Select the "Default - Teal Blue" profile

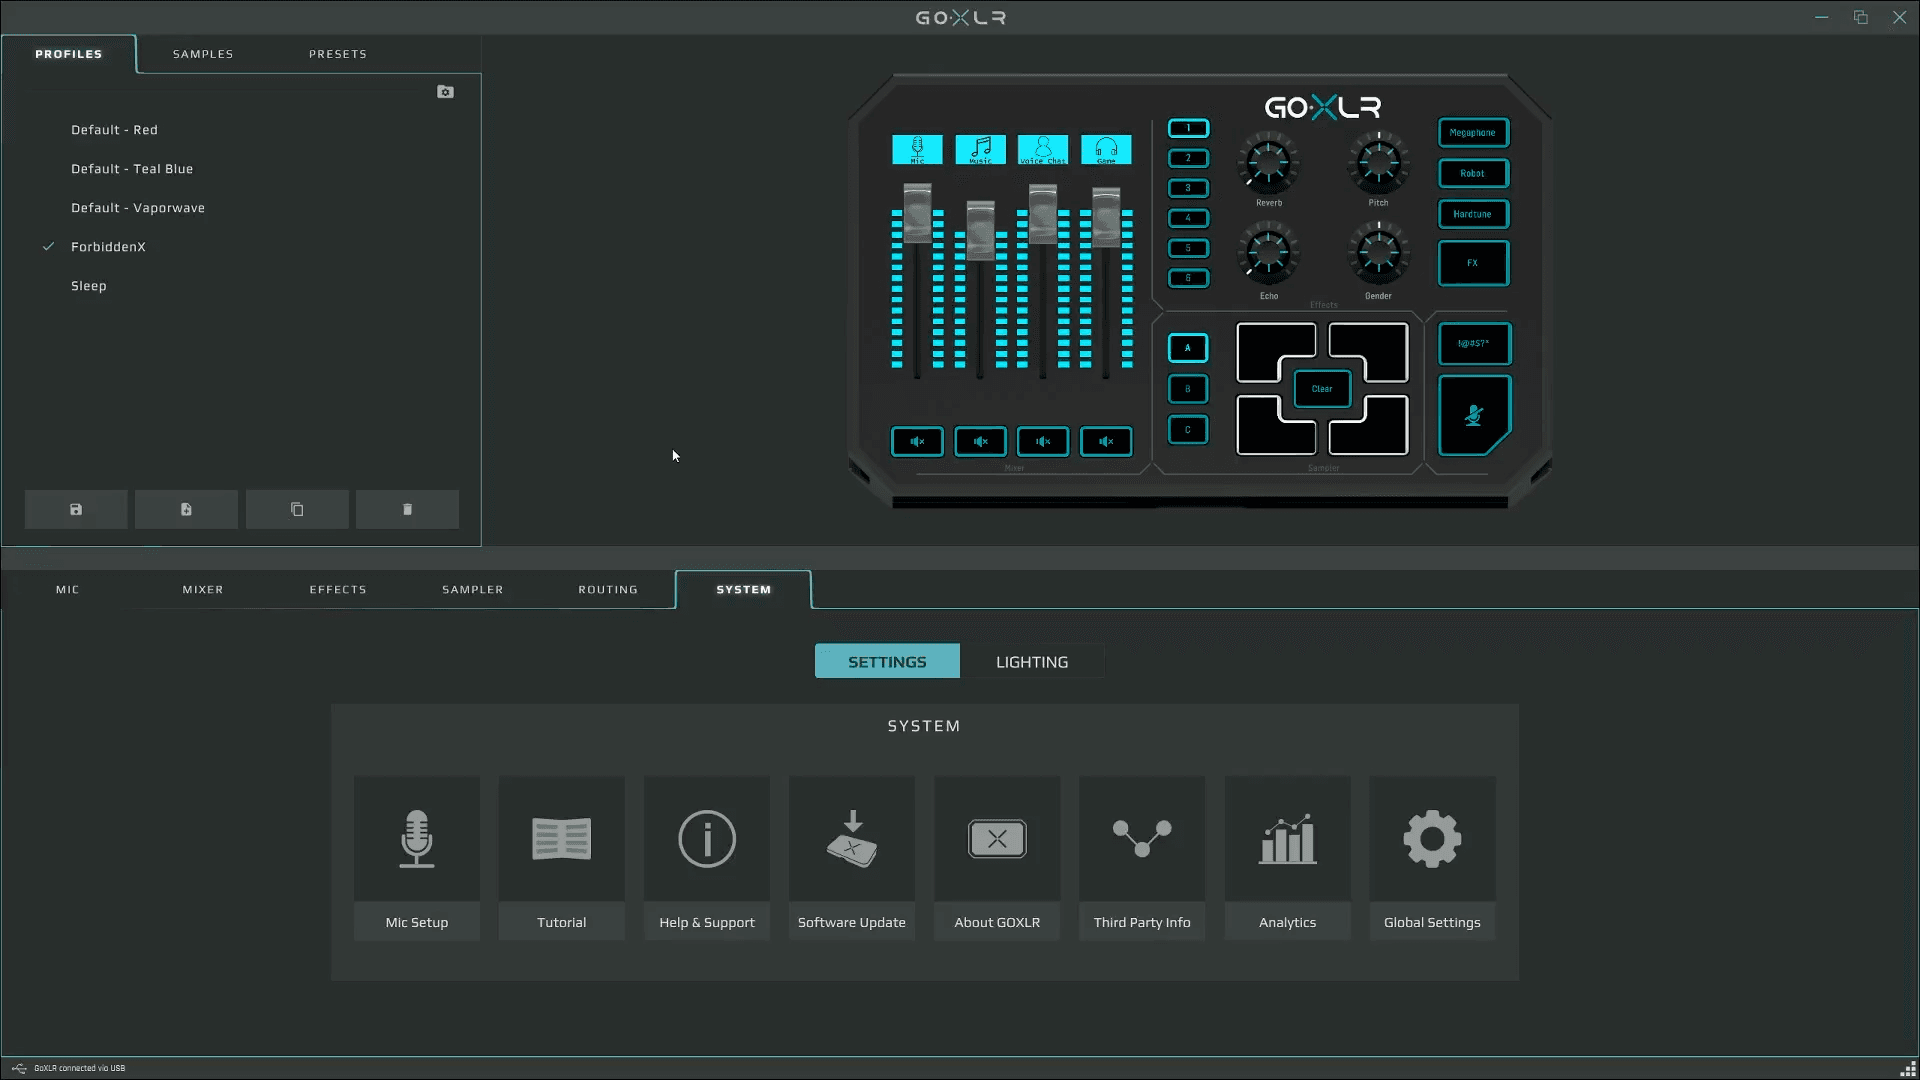[132, 169]
